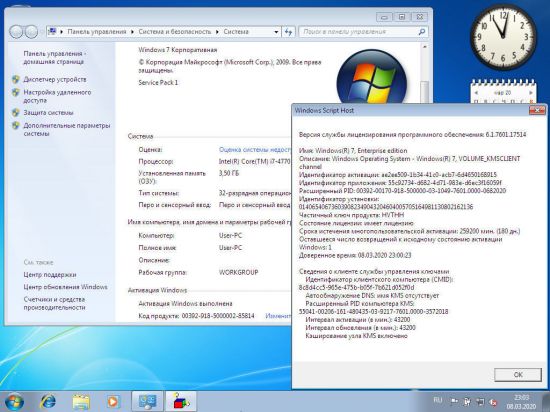Click the RU language indicator in the tray

[x=437, y=400]
